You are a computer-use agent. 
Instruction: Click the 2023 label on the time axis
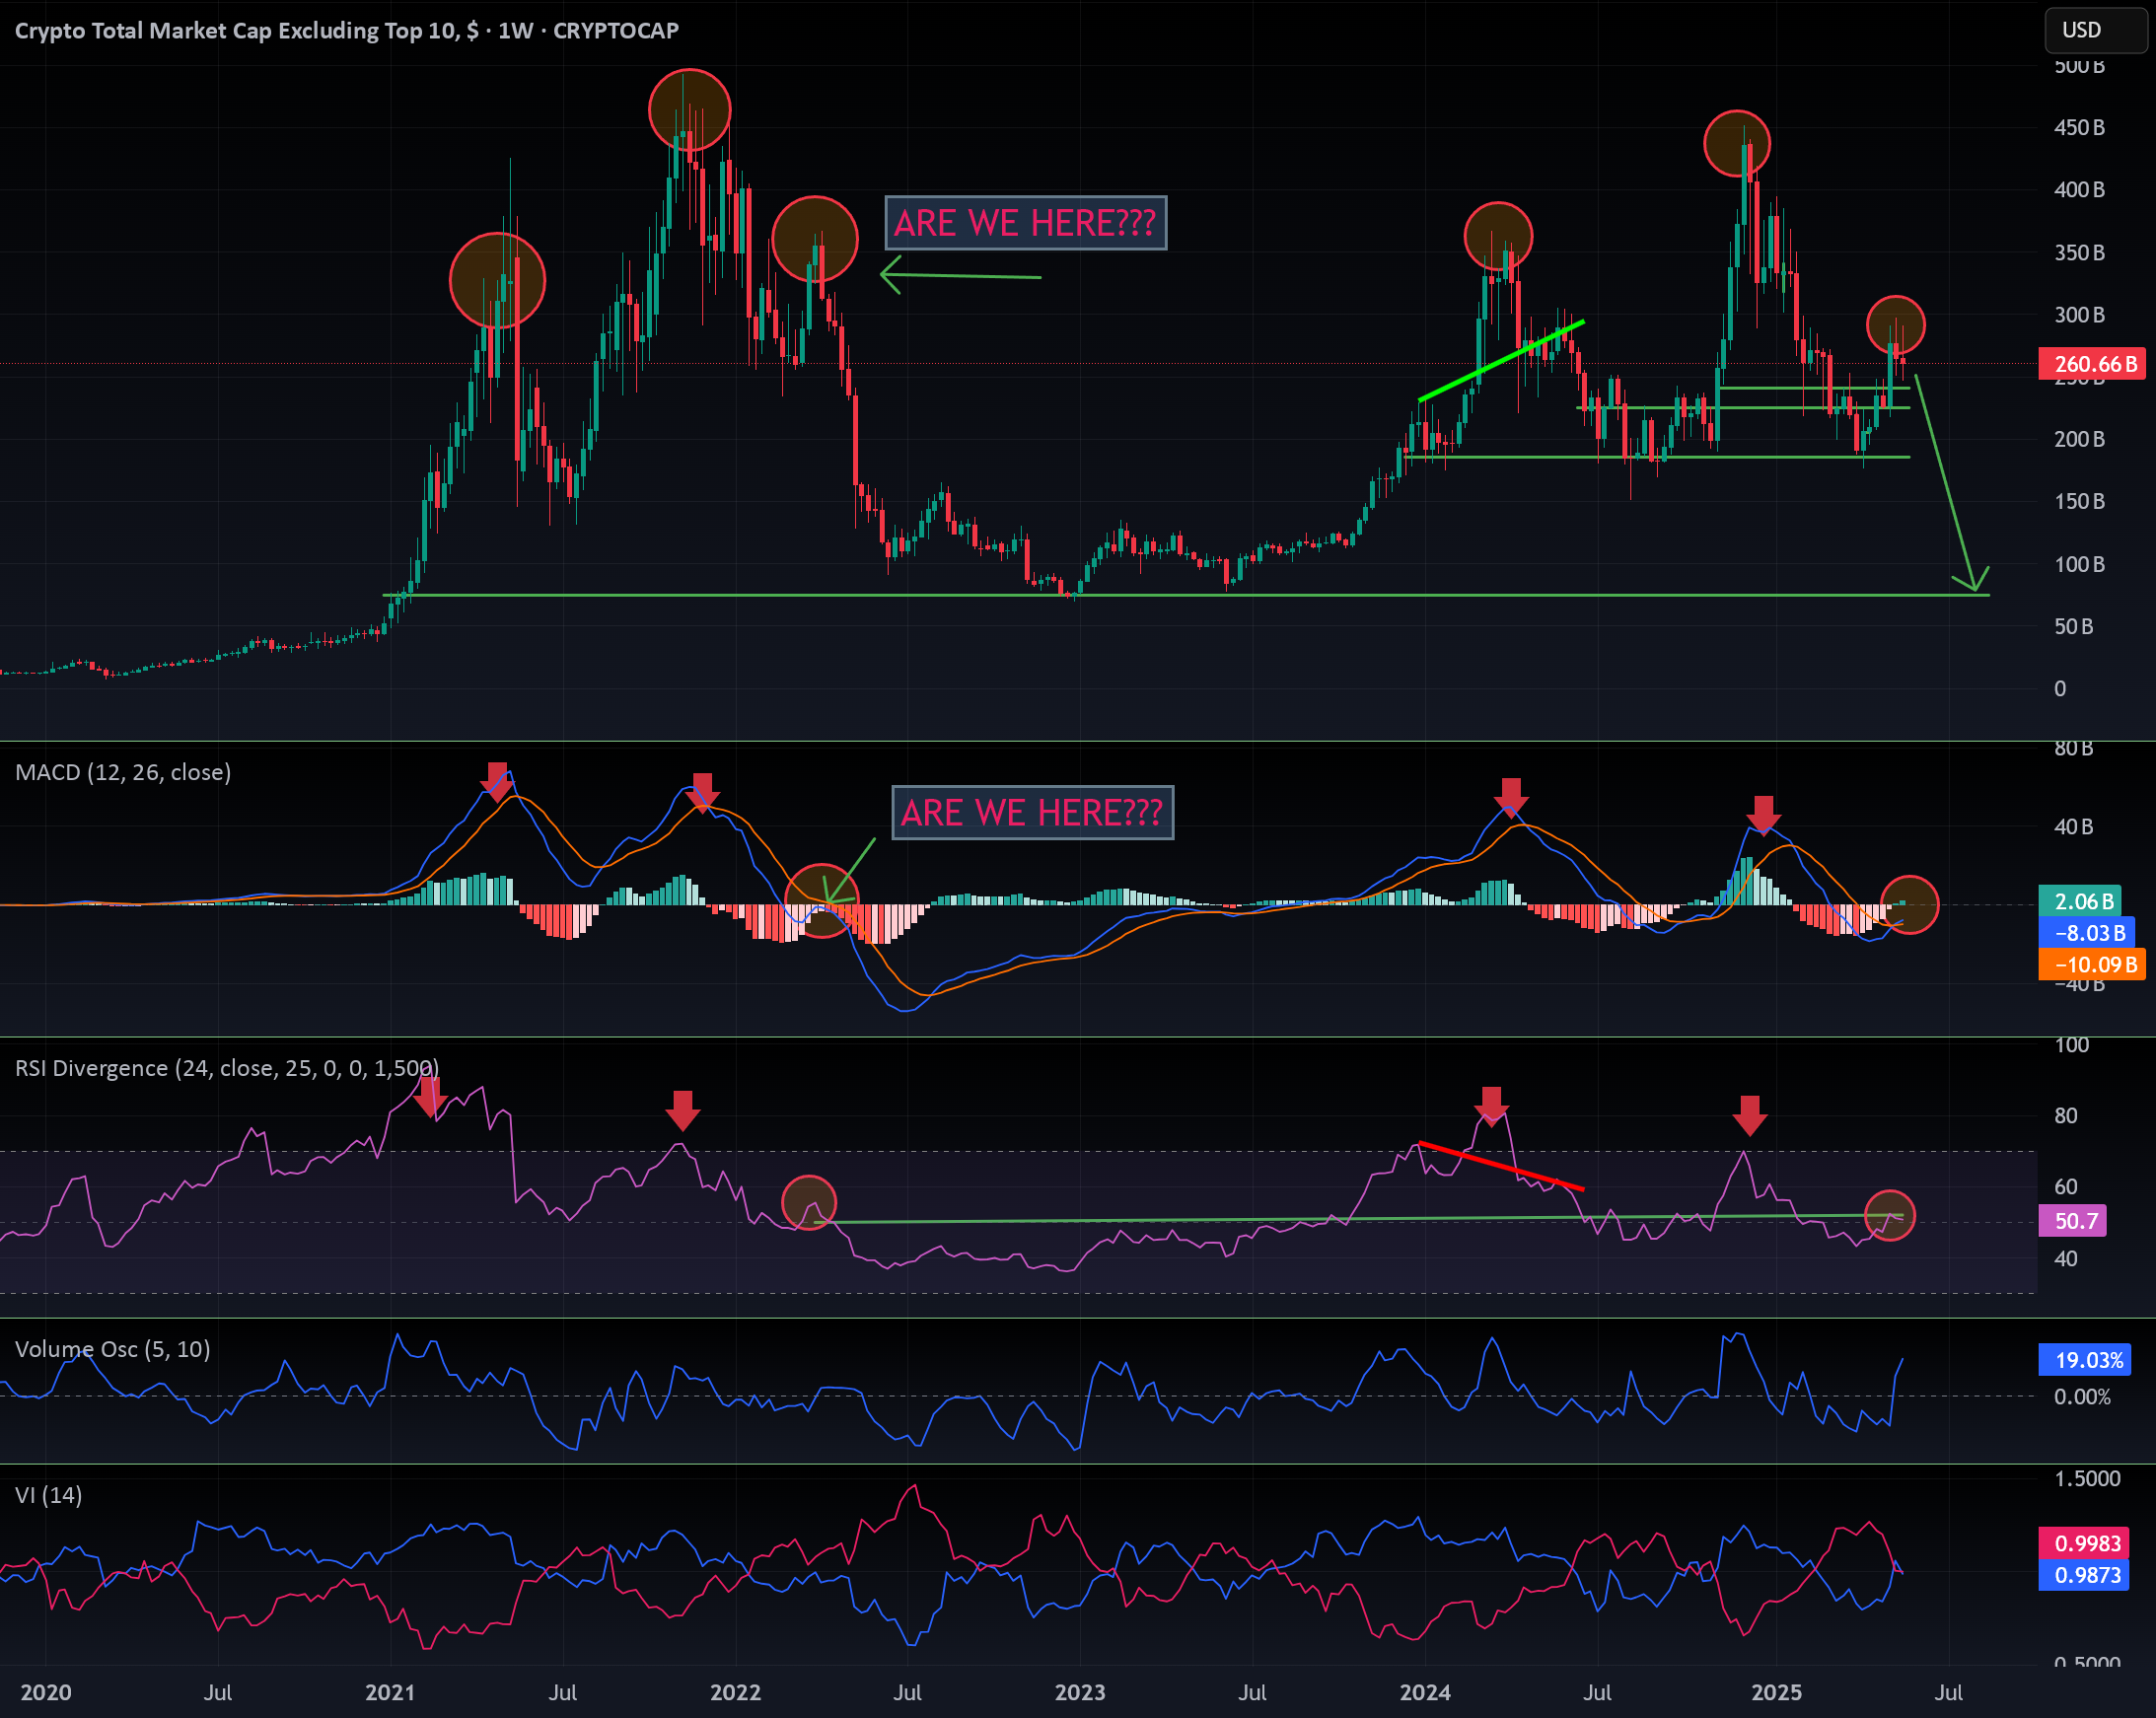[1080, 1692]
